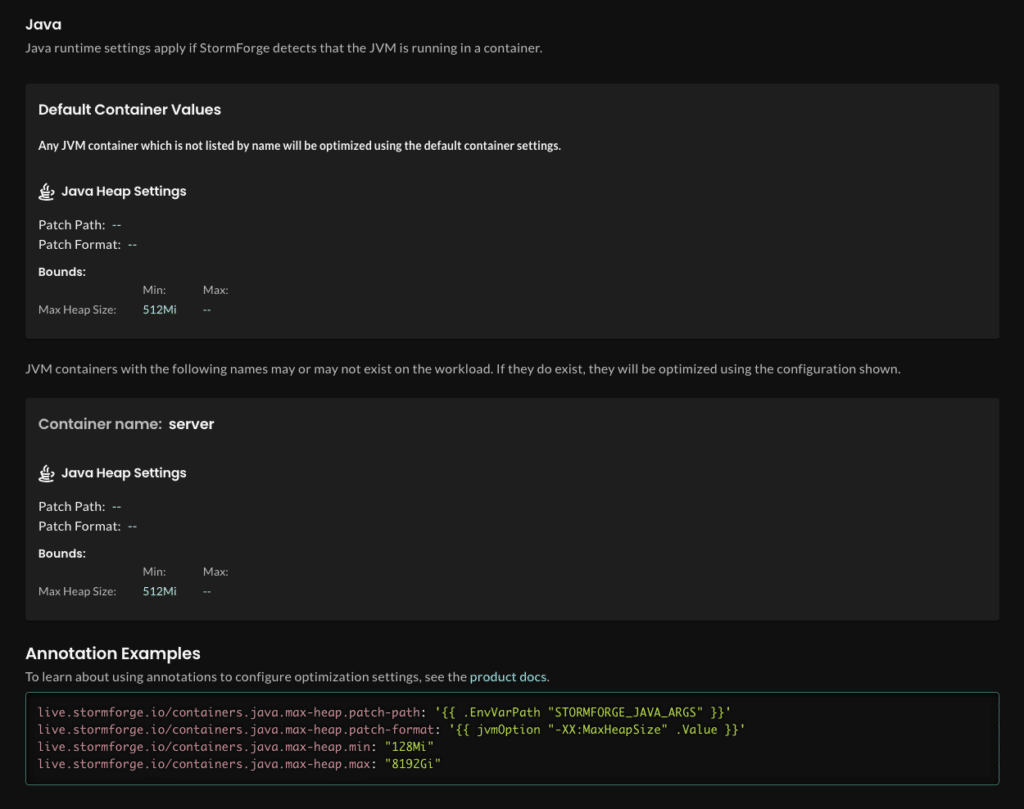
Task: Click Min column header in default container
Action: [154, 290]
